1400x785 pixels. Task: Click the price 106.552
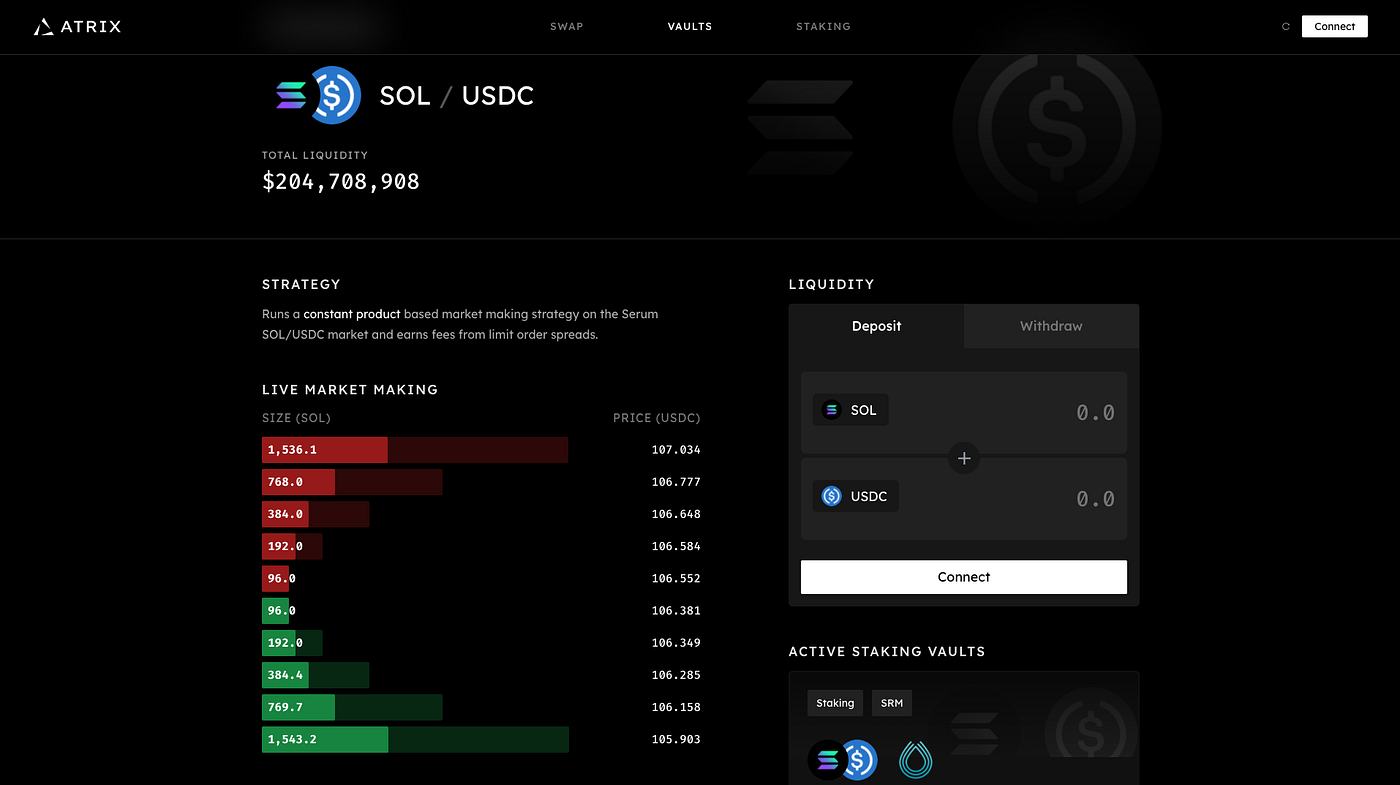click(x=676, y=578)
